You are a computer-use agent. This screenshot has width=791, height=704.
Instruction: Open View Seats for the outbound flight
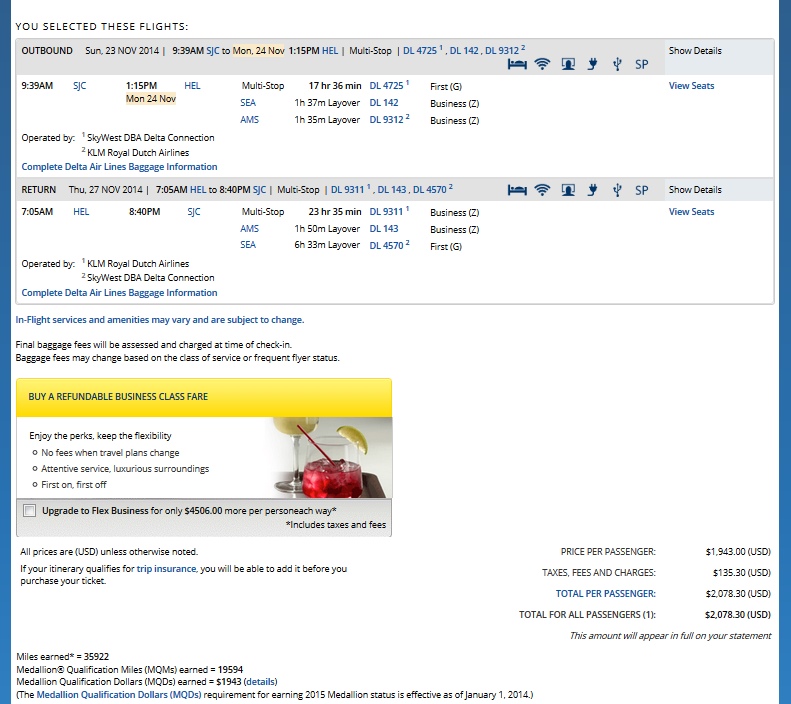(x=691, y=86)
